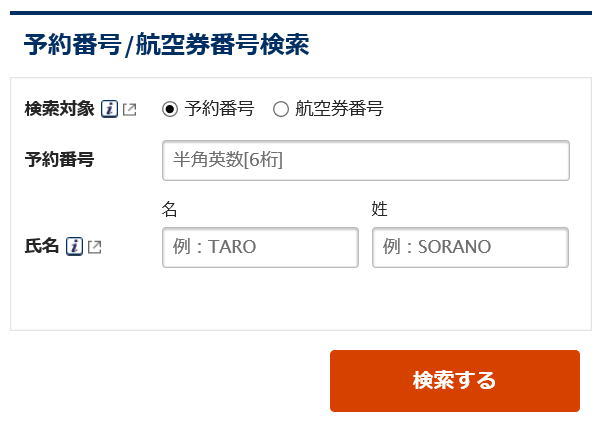The image size is (605, 428).
Task: Click the last name field showing 例：SORANO
Action: [x=470, y=247]
